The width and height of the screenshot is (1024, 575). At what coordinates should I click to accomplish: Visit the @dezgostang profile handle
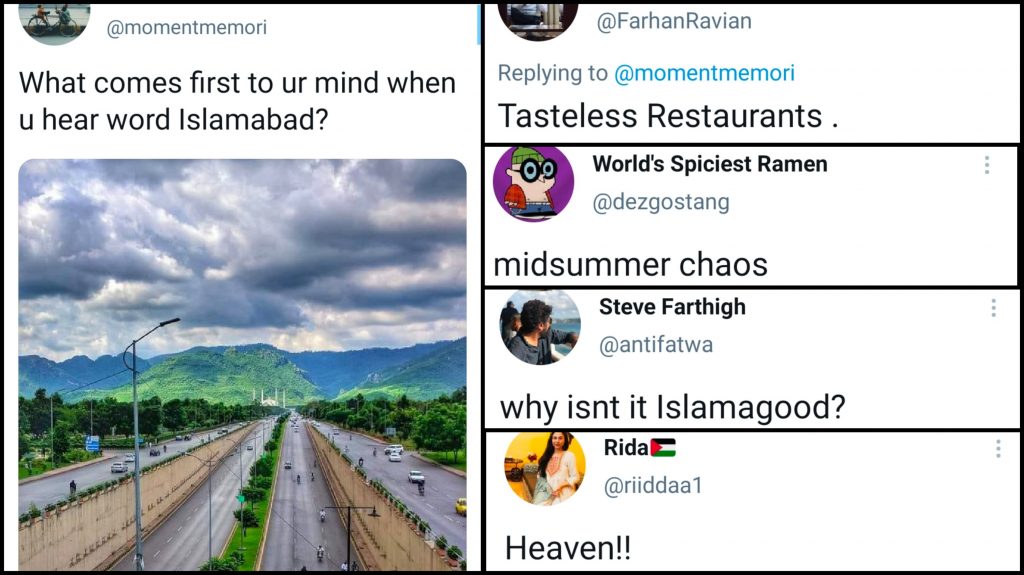pyautogui.click(x=661, y=202)
